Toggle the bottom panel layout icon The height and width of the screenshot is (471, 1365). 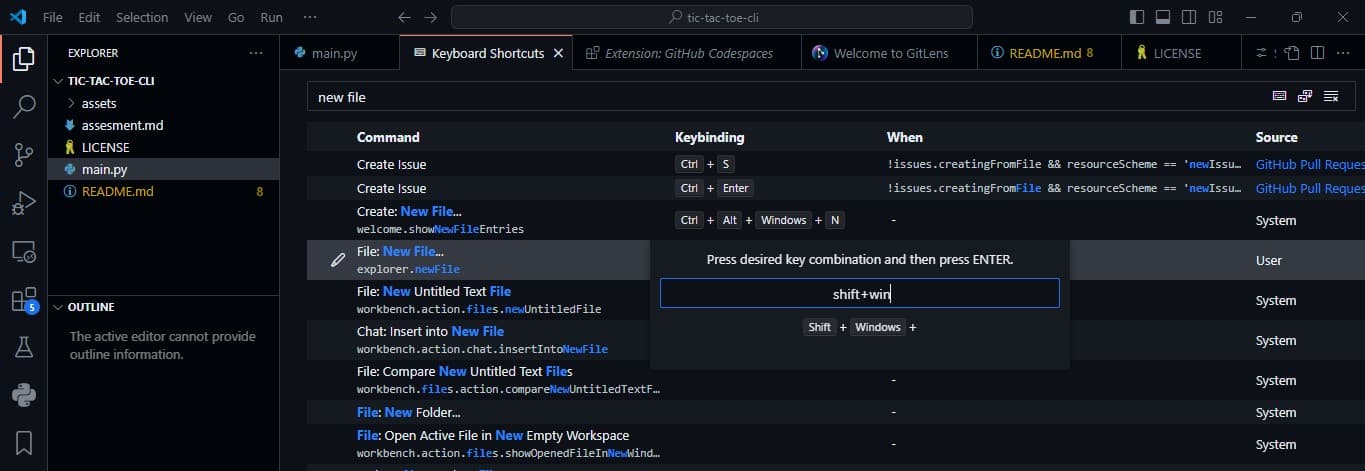1163,17
